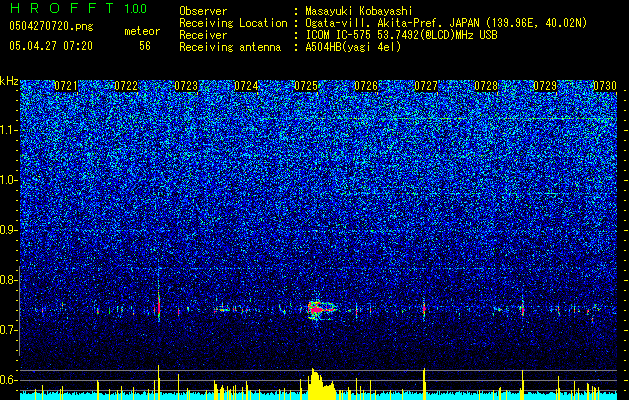629x400 pixels.
Task: Click antenna text A504HB(yagi 4el)
Action: (353, 47)
